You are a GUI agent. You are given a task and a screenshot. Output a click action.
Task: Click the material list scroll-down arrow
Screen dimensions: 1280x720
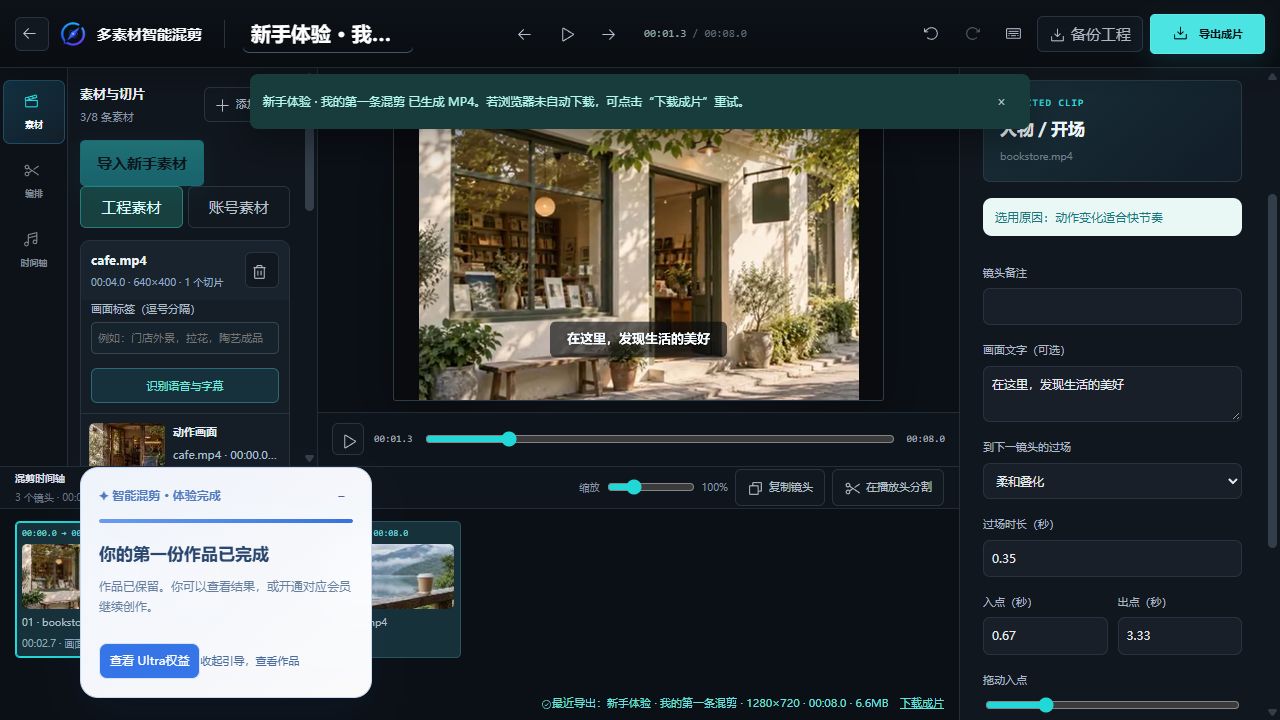[x=309, y=458]
